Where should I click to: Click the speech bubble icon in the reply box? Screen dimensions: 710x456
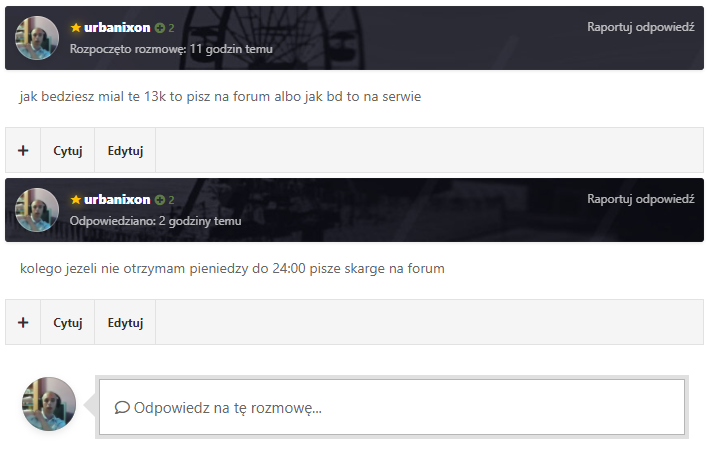point(122,408)
